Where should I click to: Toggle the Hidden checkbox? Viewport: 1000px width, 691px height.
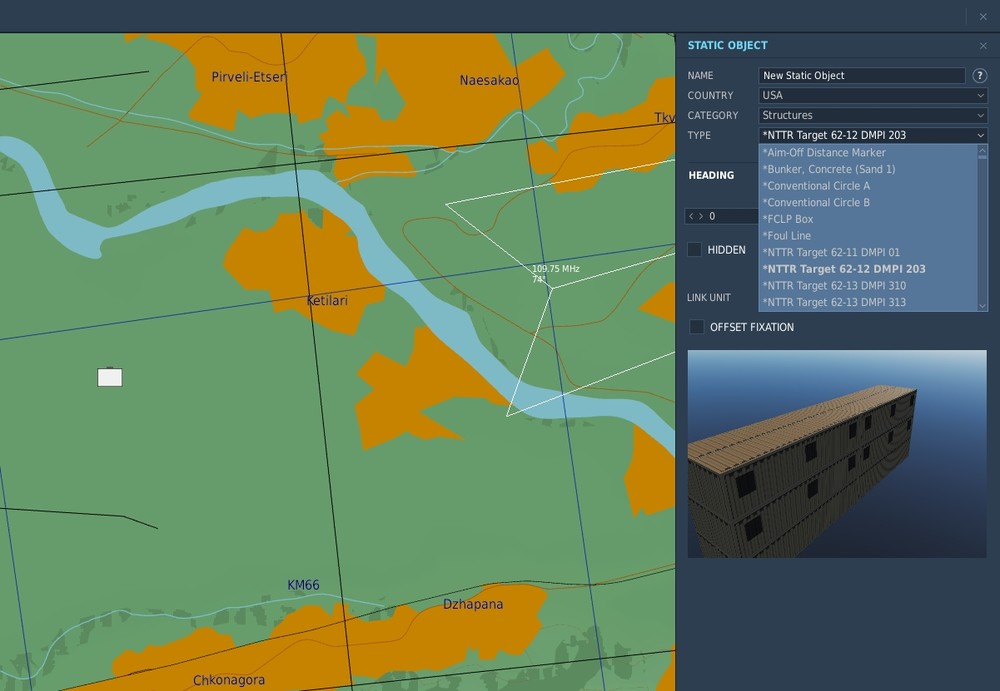point(695,249)
